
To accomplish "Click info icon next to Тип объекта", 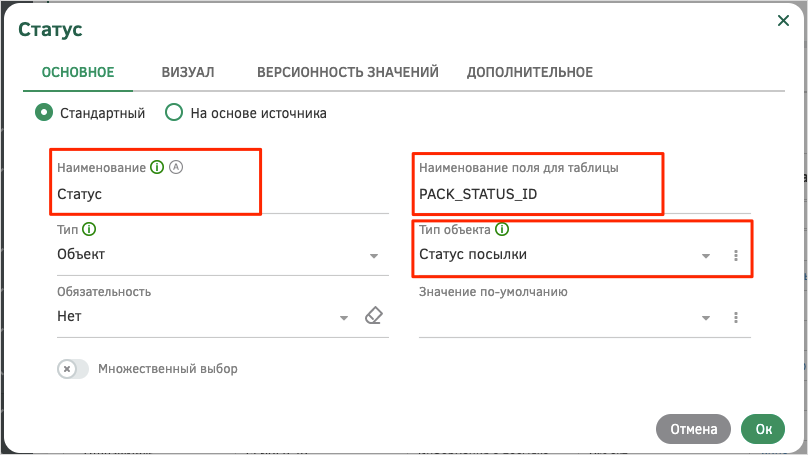I will coord(502,229).
